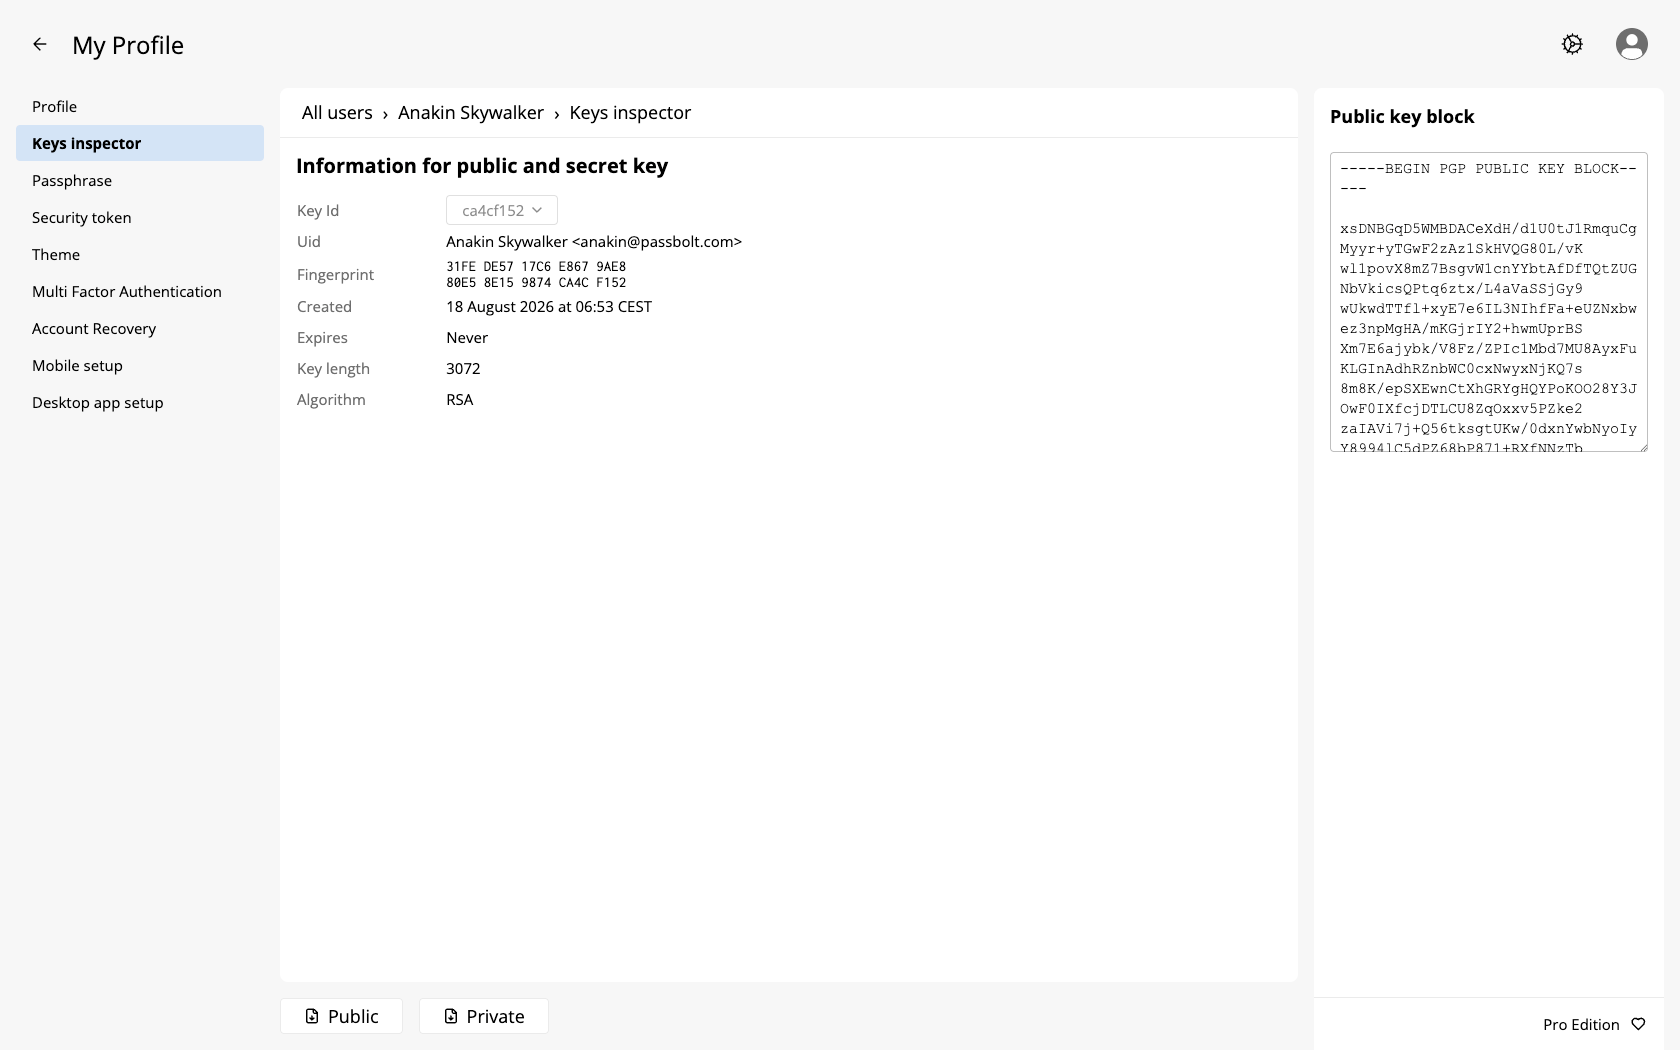Click the Uid anakin@passbolt.com value
The image size is (1680, 1050).
coord(594,242)
